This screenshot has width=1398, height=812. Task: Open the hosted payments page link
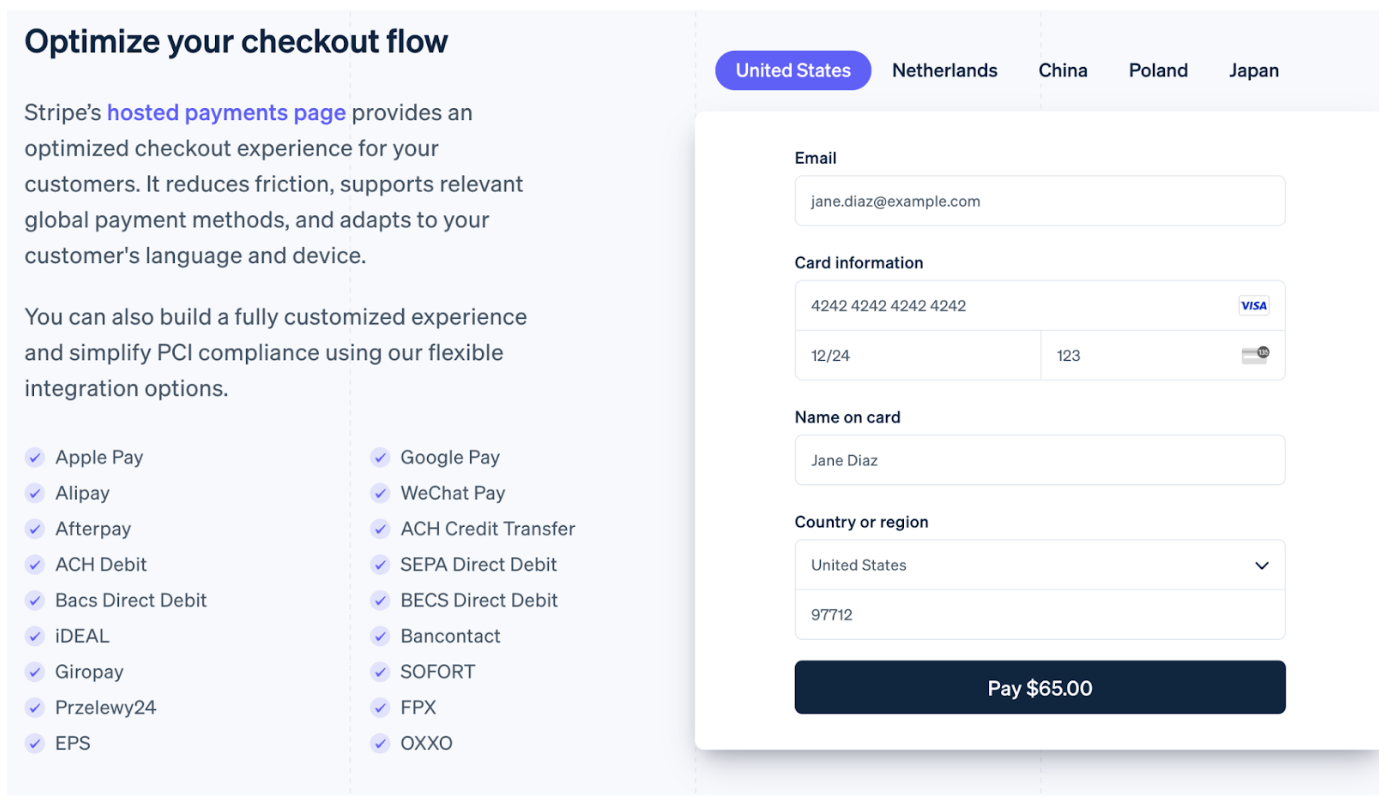(x=226, y=113)
